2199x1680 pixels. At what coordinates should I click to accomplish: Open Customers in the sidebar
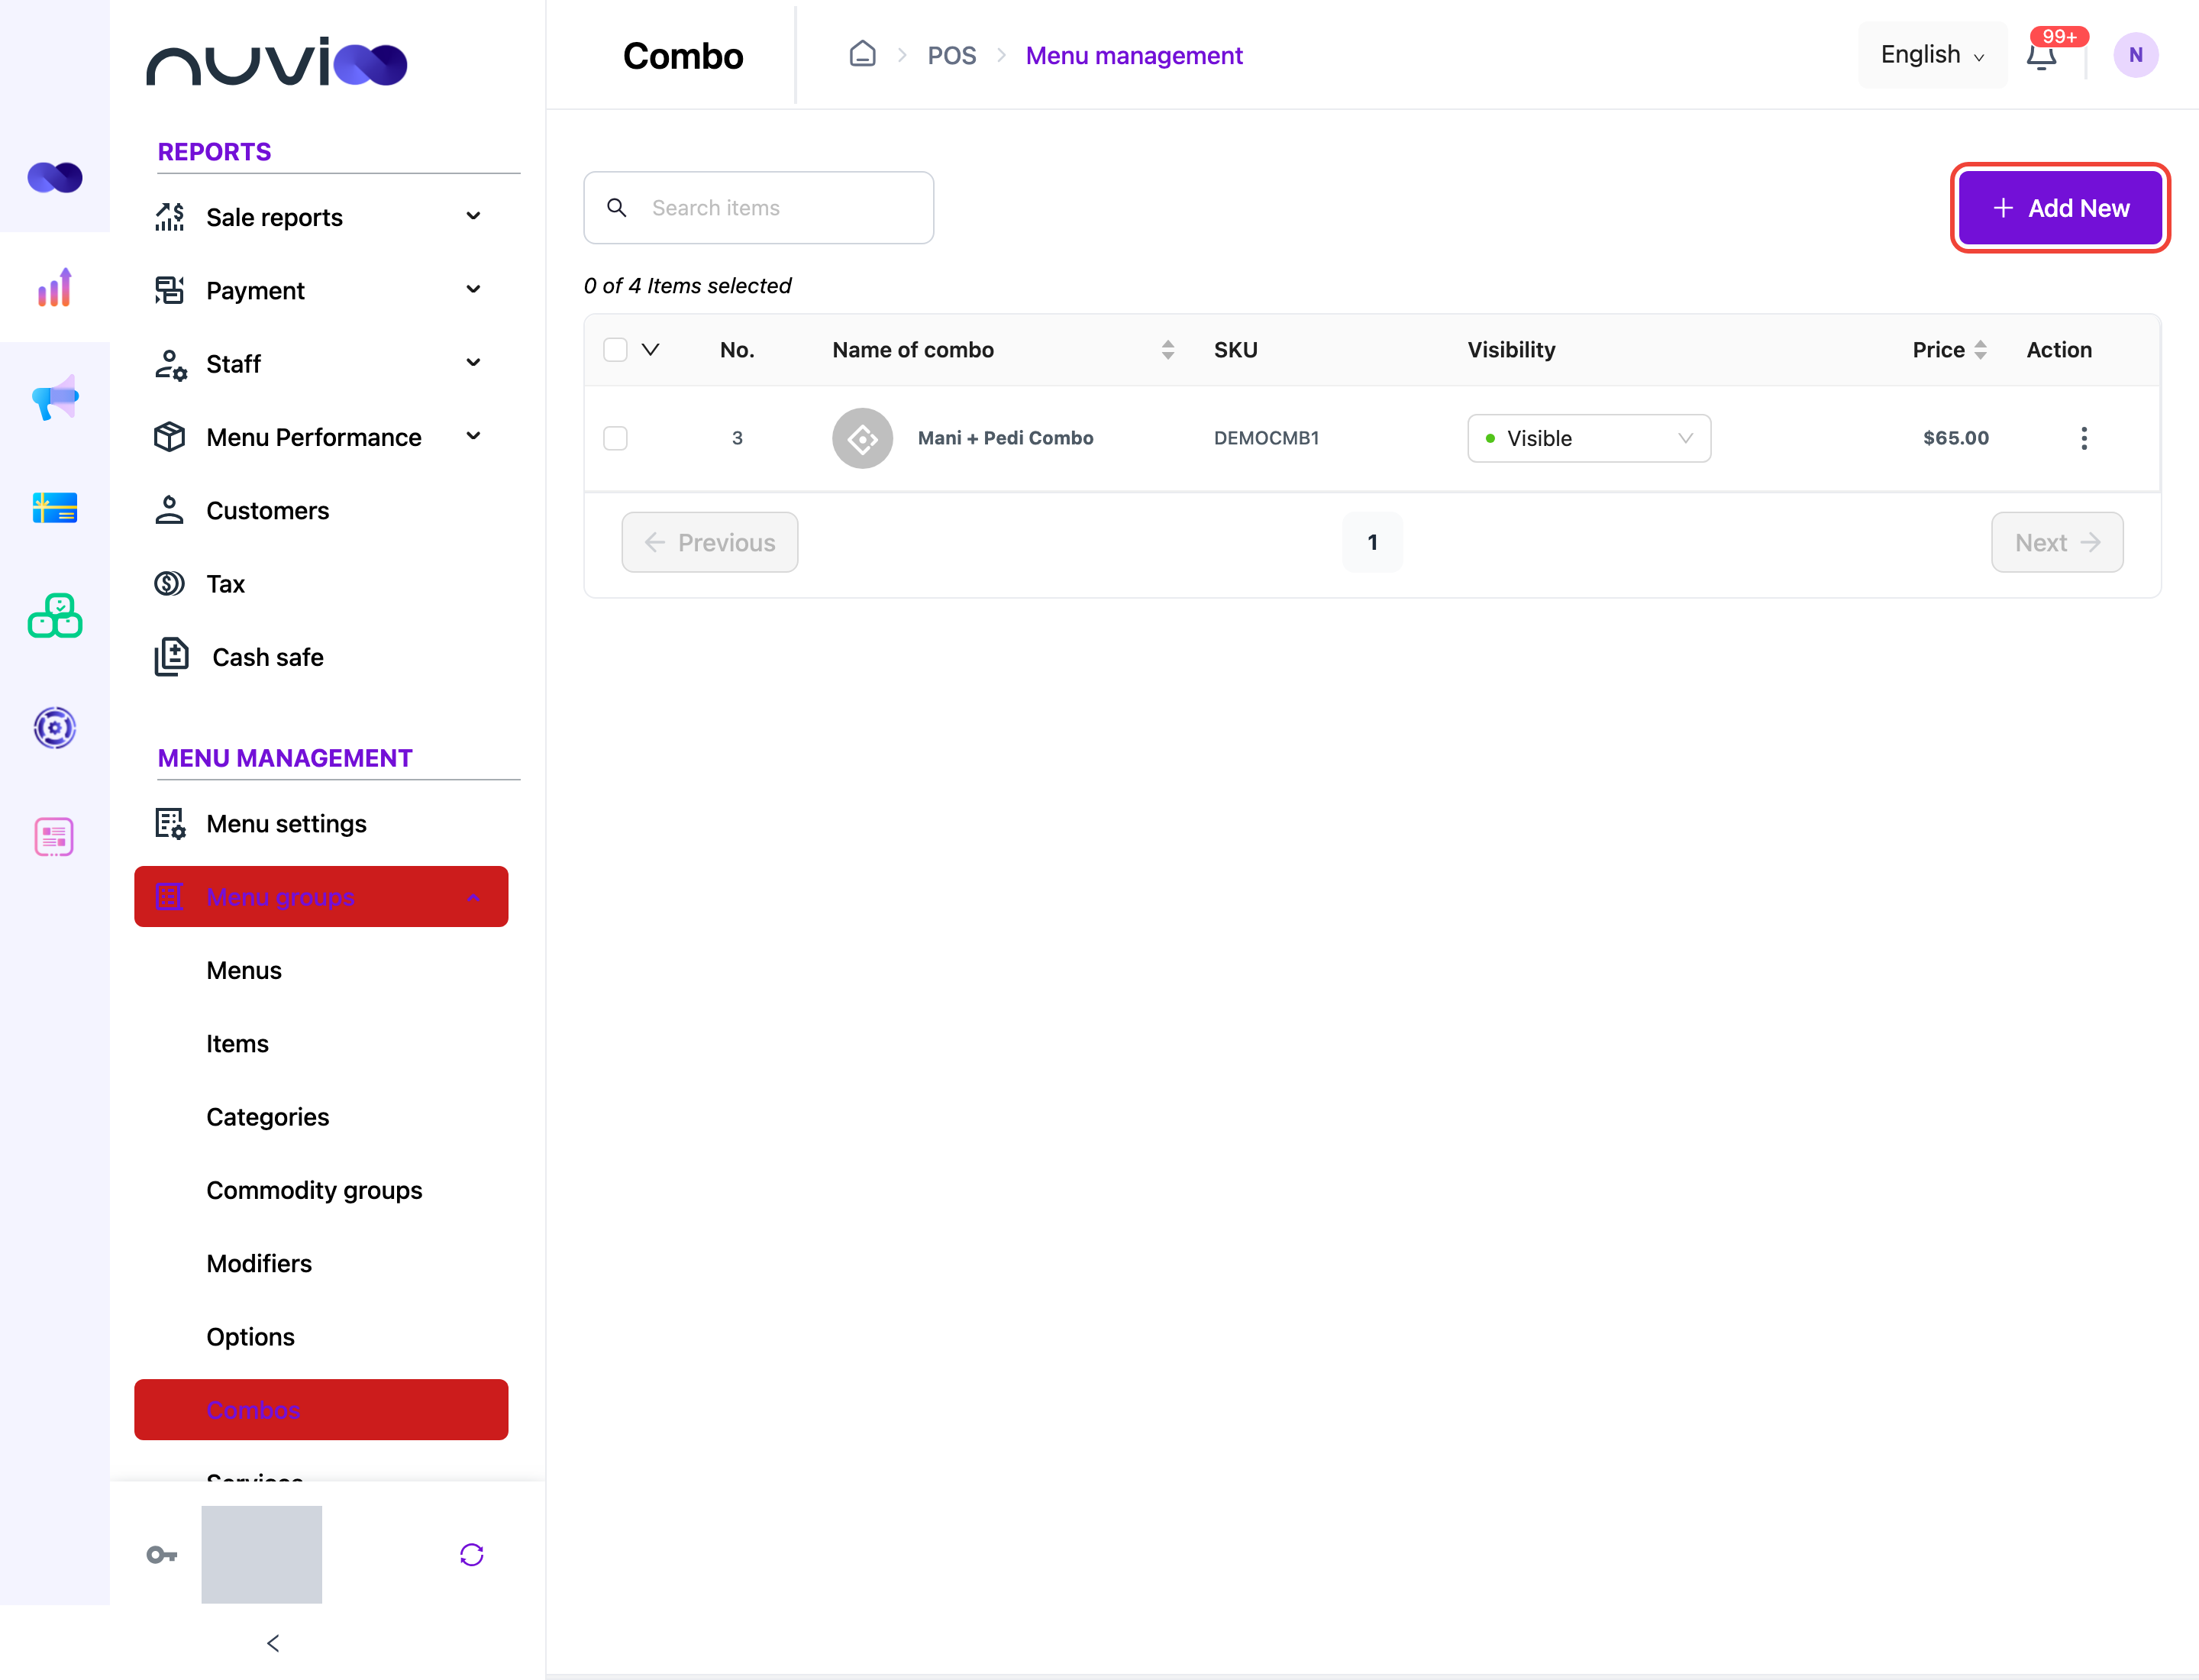321,510
